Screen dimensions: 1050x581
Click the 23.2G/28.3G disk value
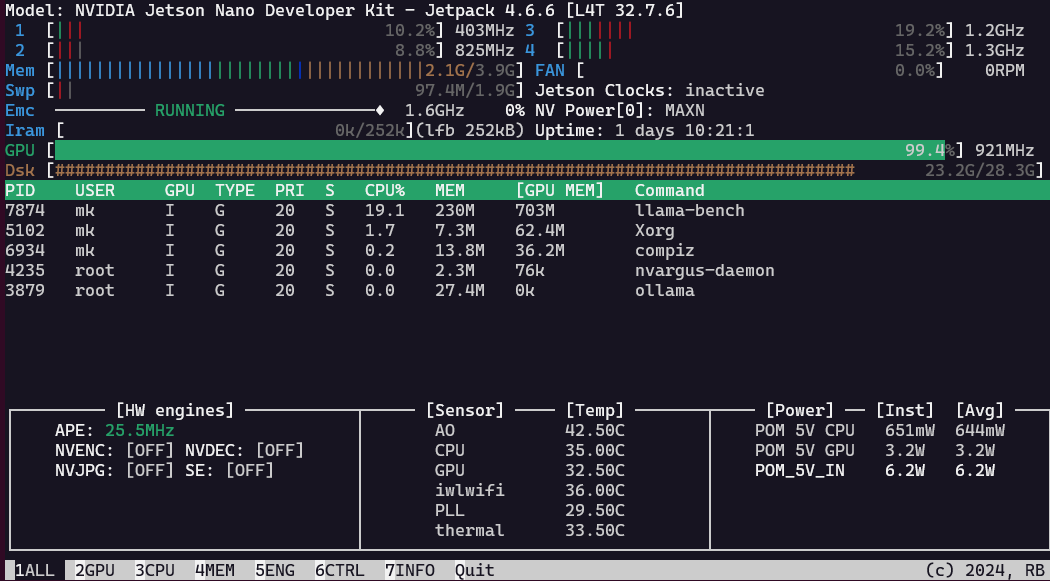click(x=980, y=170)
